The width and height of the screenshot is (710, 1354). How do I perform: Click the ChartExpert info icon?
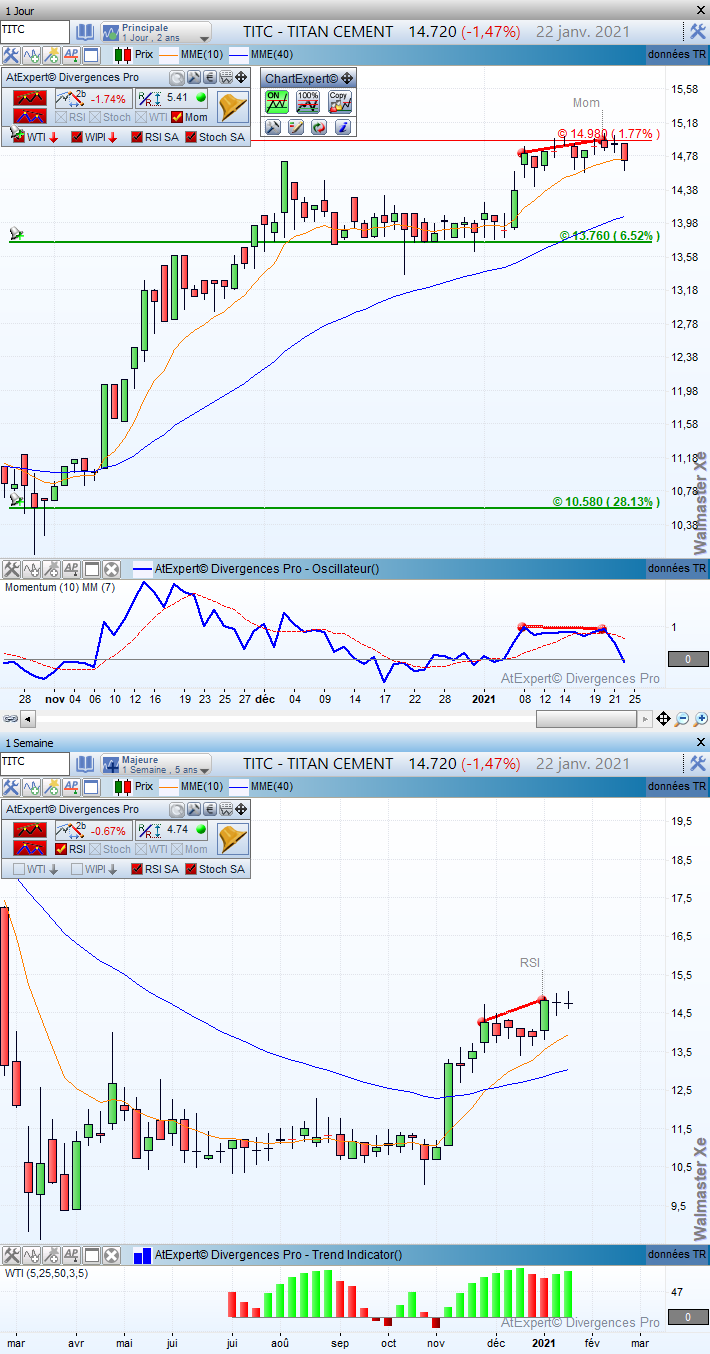pos(342,127)
